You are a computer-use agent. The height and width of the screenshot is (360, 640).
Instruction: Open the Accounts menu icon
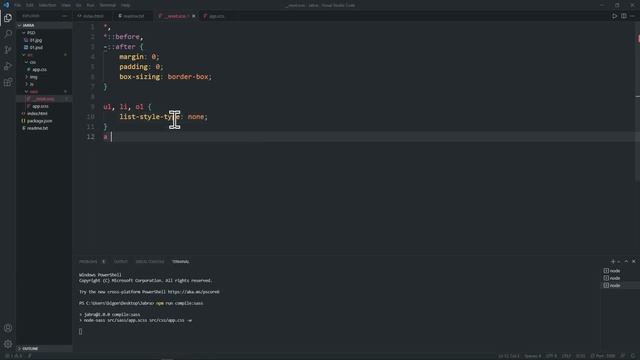pos(8,328)
